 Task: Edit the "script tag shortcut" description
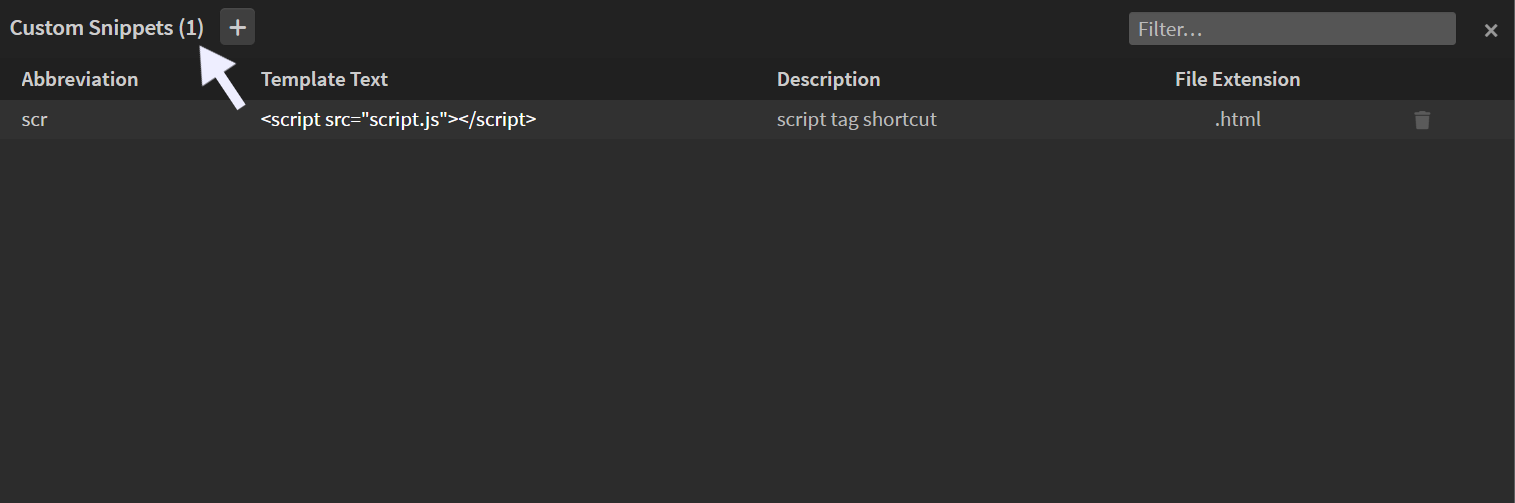pyautogui.click(x=856, y=120)
